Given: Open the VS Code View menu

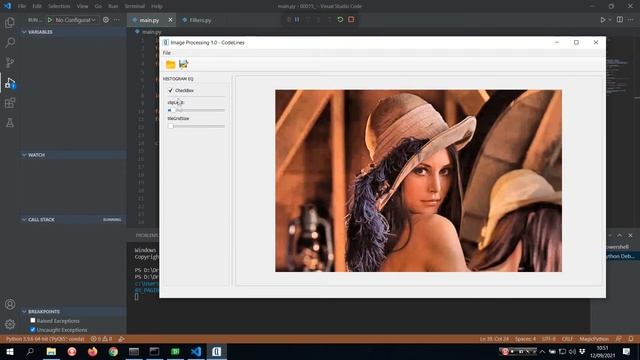Looking at the screenshot, I should click(x=82, y=6).
